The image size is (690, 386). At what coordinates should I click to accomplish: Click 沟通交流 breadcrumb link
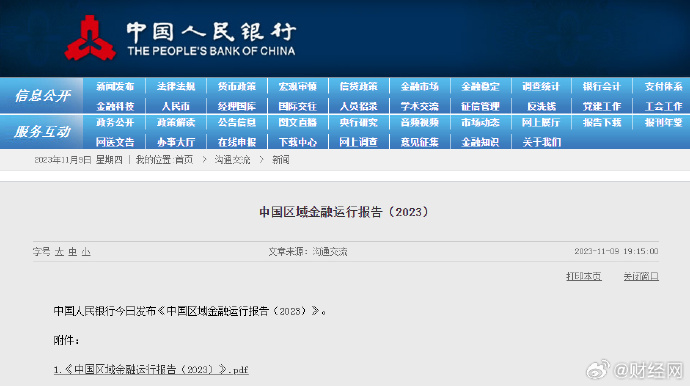point(232,160)
